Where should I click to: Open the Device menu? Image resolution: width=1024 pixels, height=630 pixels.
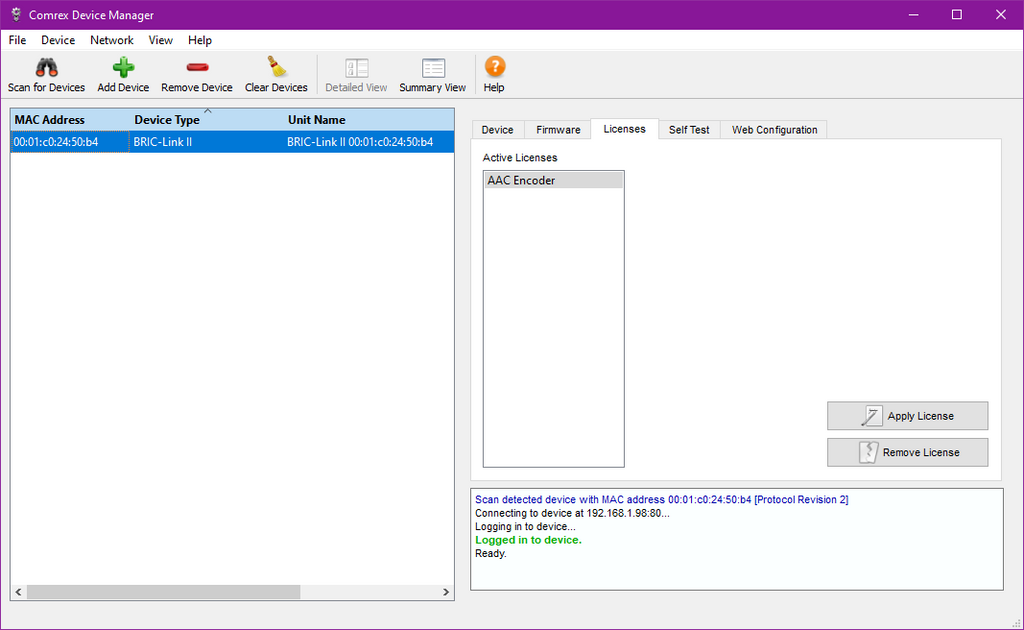coord(58,40)
